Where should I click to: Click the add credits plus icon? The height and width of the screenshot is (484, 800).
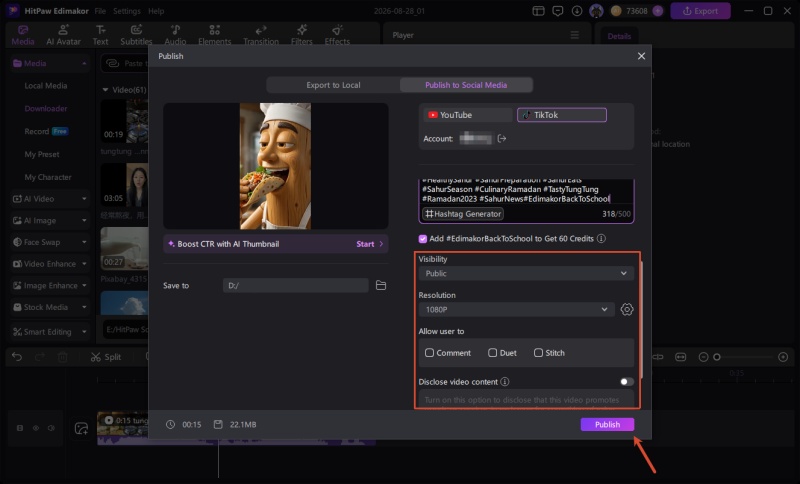(x=658, y=11)
